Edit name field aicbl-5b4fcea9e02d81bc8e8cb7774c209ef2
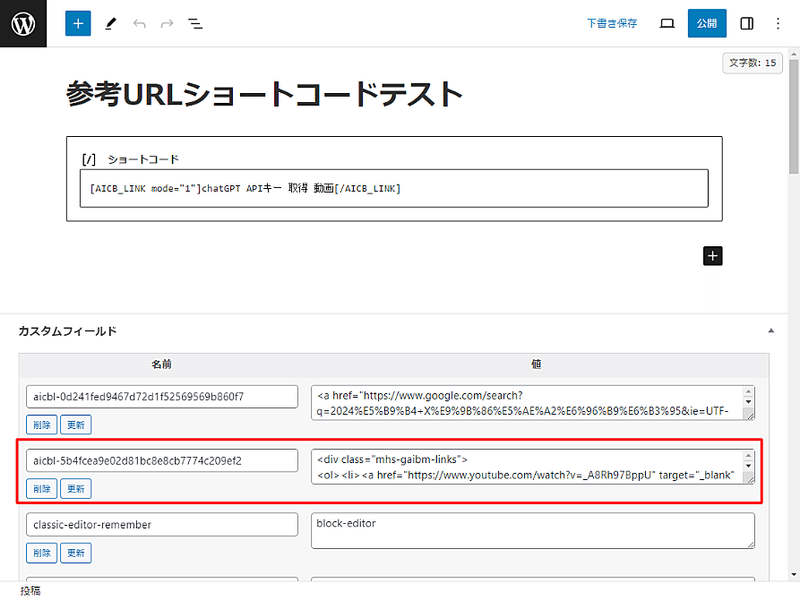Image resolution: width=800 pixels, height=600 pixels. pos(162,461)
